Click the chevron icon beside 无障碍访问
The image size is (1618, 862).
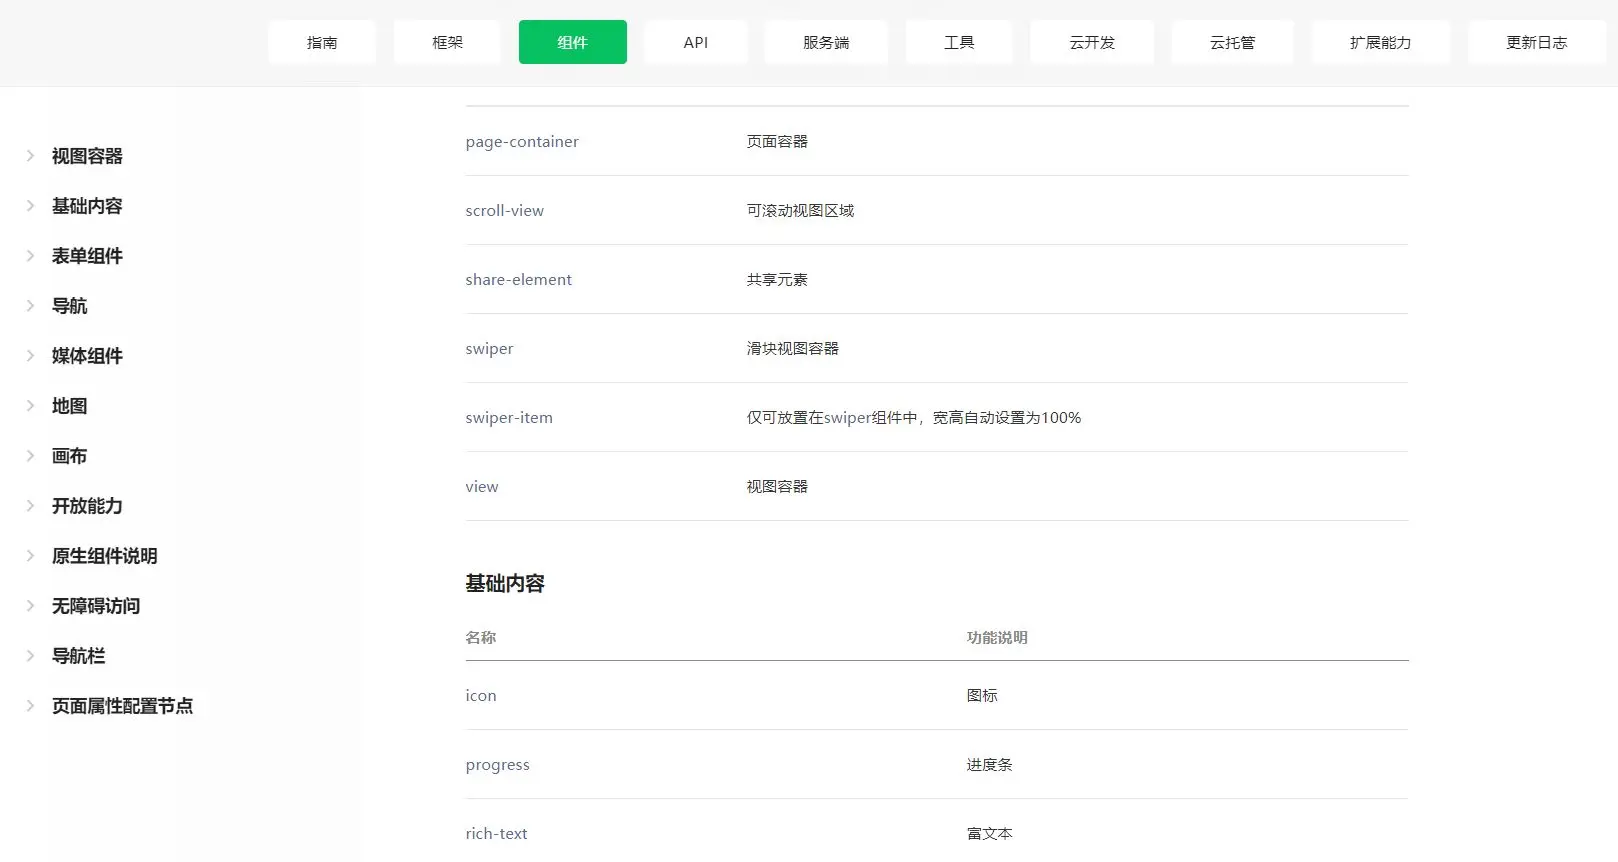tap(30, 606)
